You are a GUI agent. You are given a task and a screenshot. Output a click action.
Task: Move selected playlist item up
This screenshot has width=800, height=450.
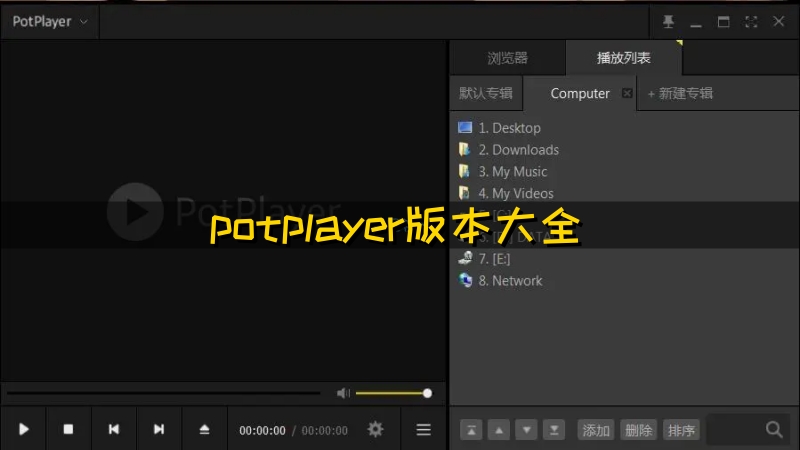[499, 430]
